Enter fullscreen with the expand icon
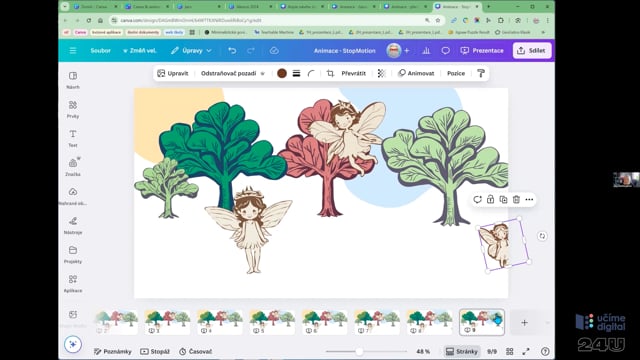Viewport: 640px width, 360px height. pos(526,351)
